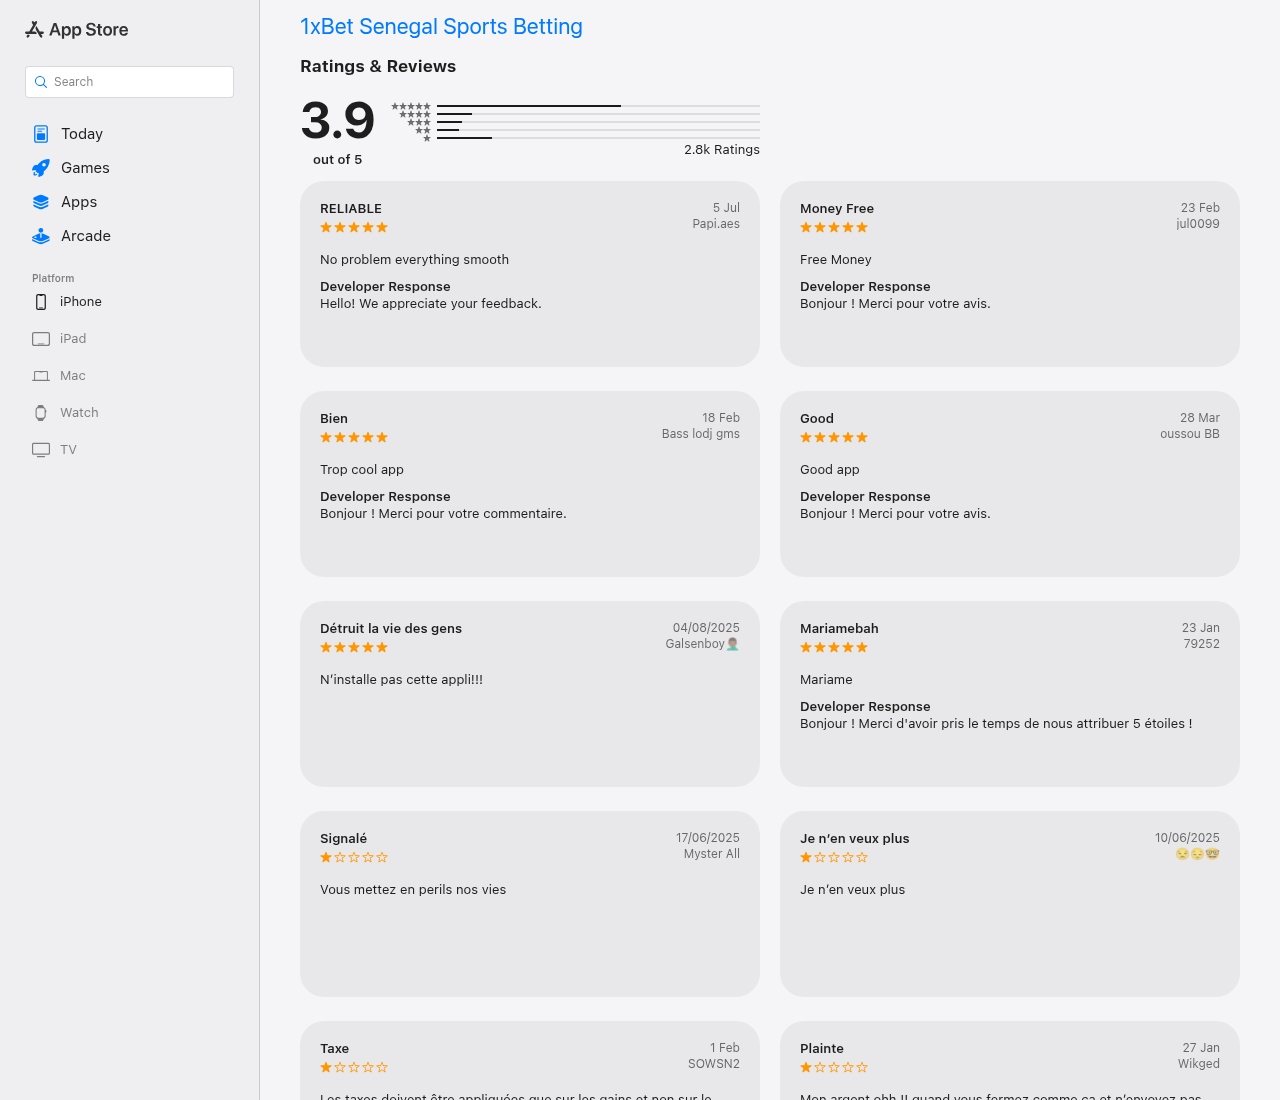Click the one-star ratings bar
This screenshot has width=1280, height=1100.
(598, 138)
